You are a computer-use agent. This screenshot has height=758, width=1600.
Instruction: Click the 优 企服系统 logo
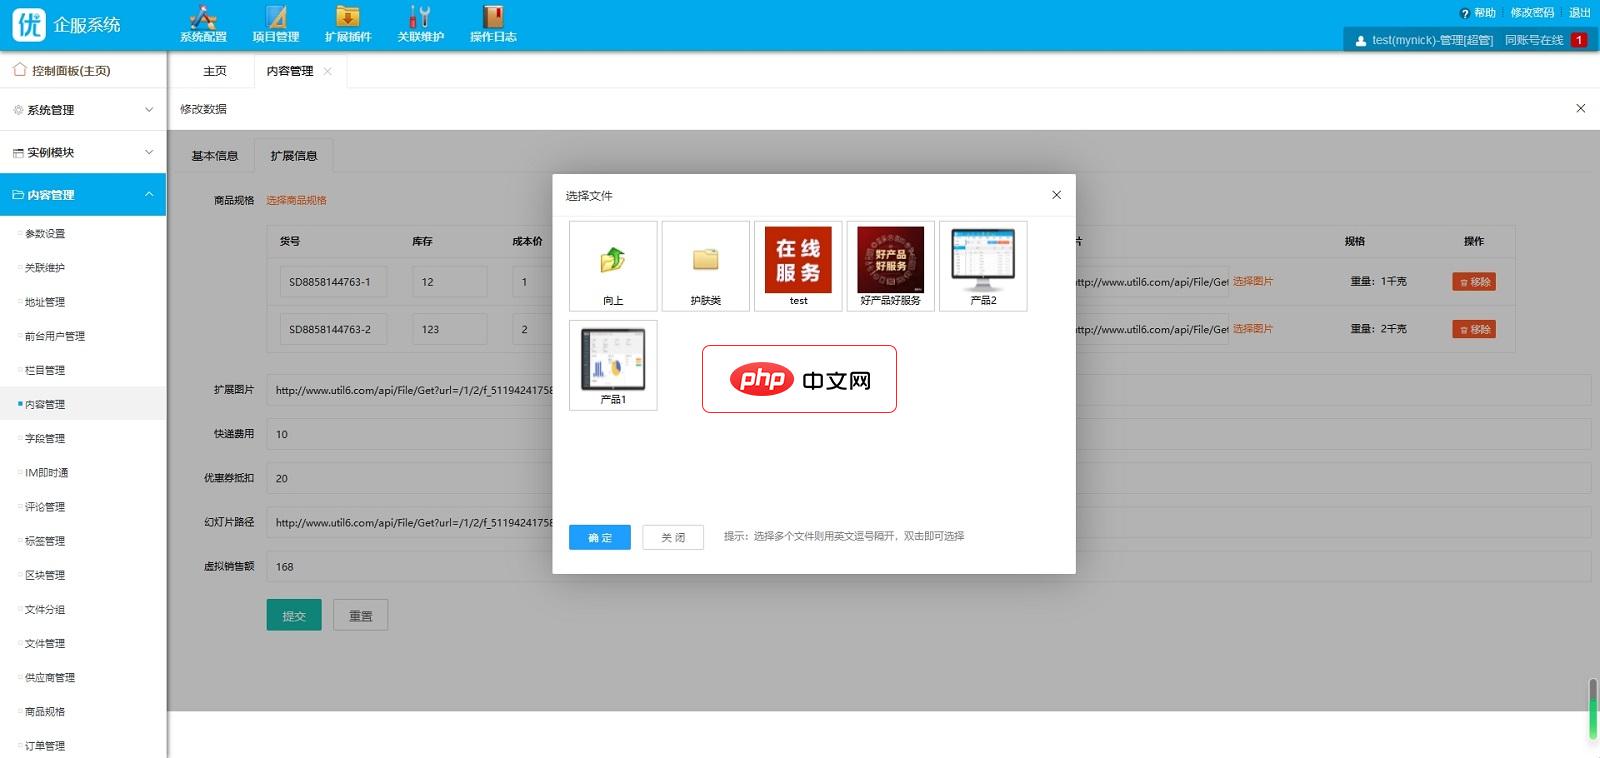click(x=67, y=24)
